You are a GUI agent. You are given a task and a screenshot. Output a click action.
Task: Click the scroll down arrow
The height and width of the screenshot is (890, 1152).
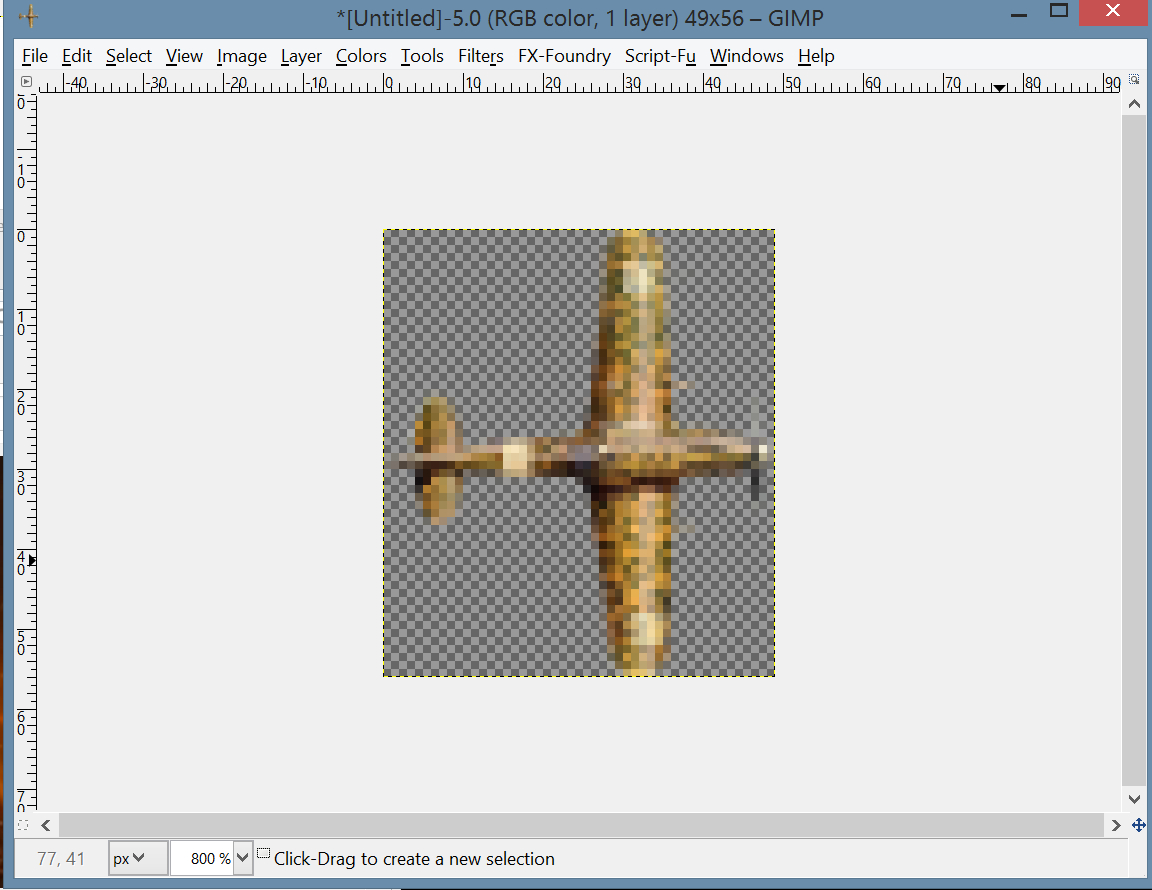(x=1134, y=799)
